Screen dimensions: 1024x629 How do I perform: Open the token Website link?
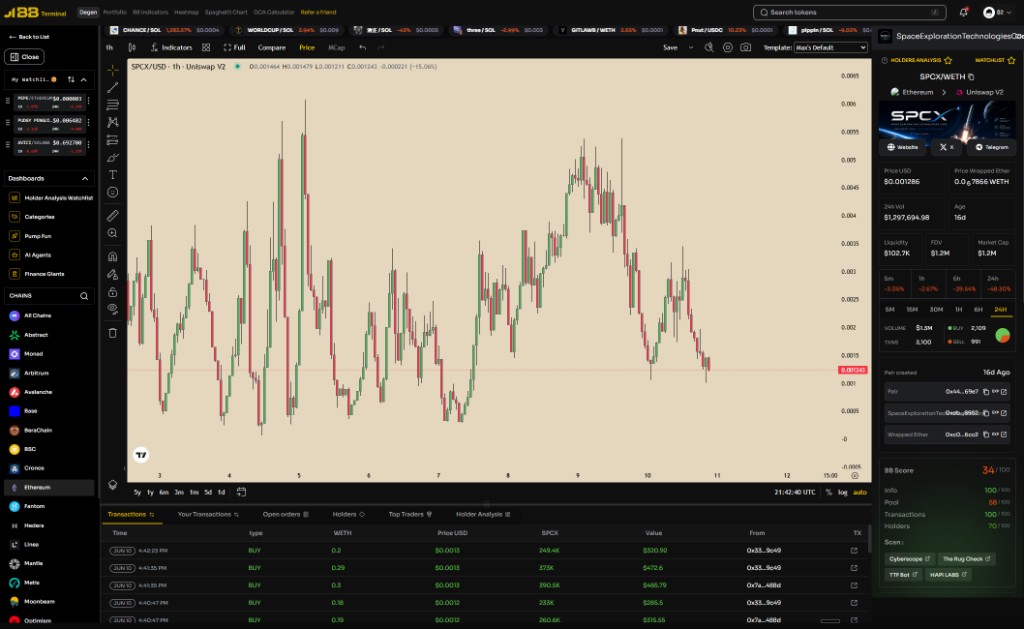902,147
